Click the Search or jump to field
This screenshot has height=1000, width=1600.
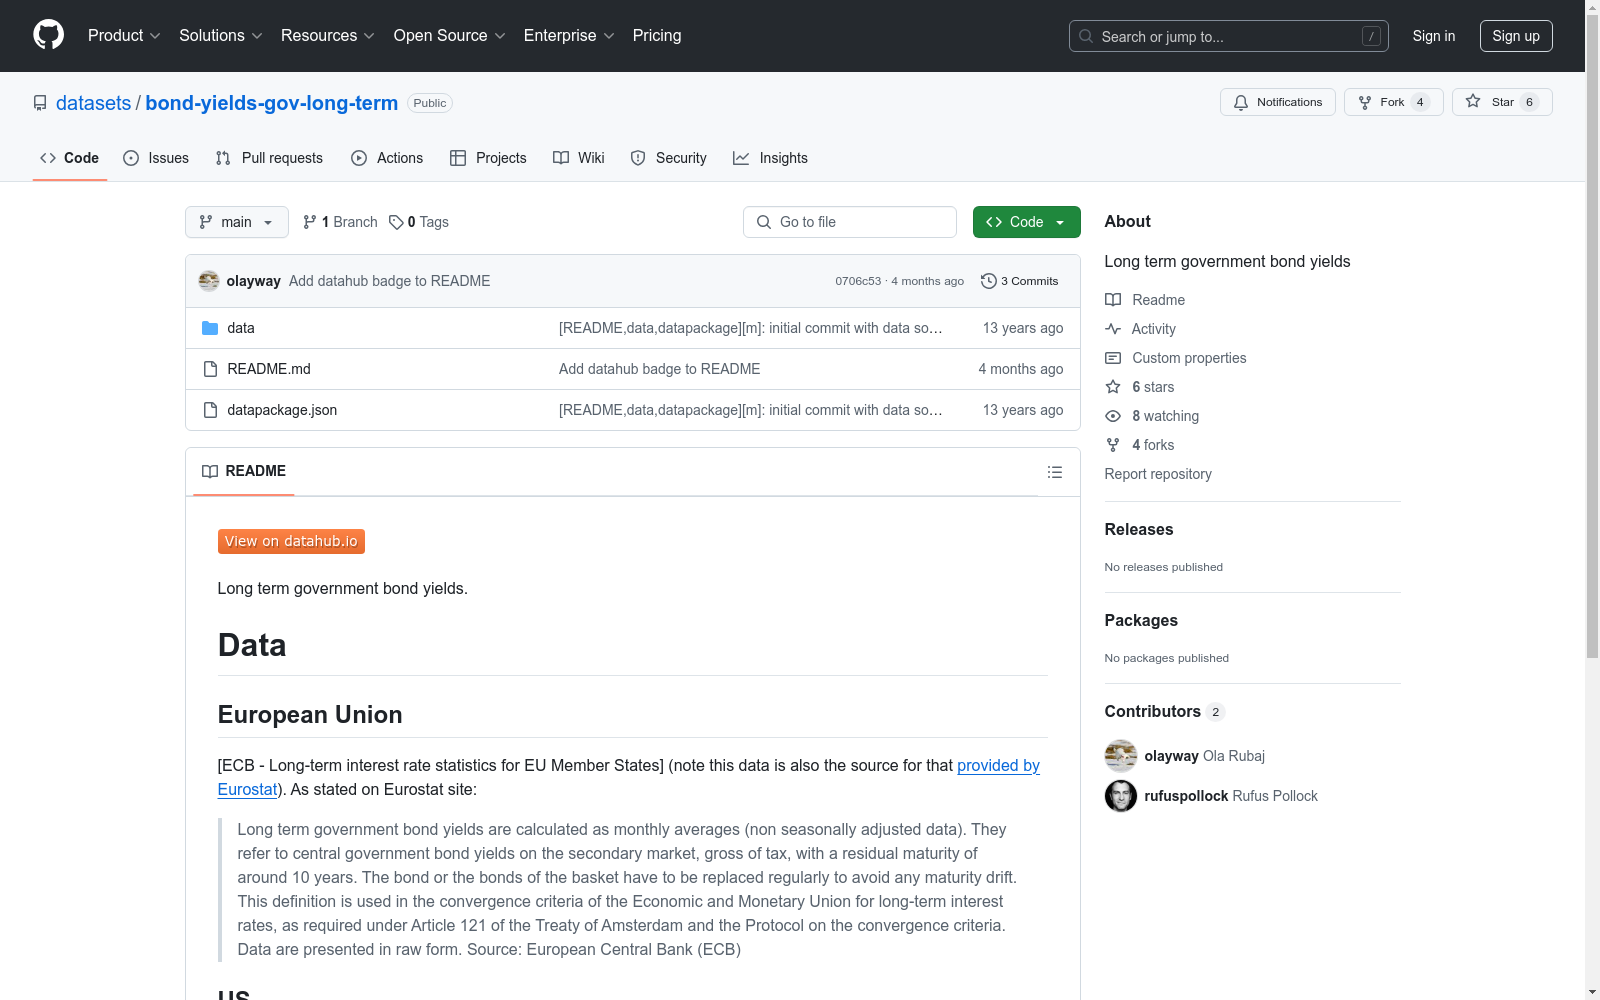1229,36
